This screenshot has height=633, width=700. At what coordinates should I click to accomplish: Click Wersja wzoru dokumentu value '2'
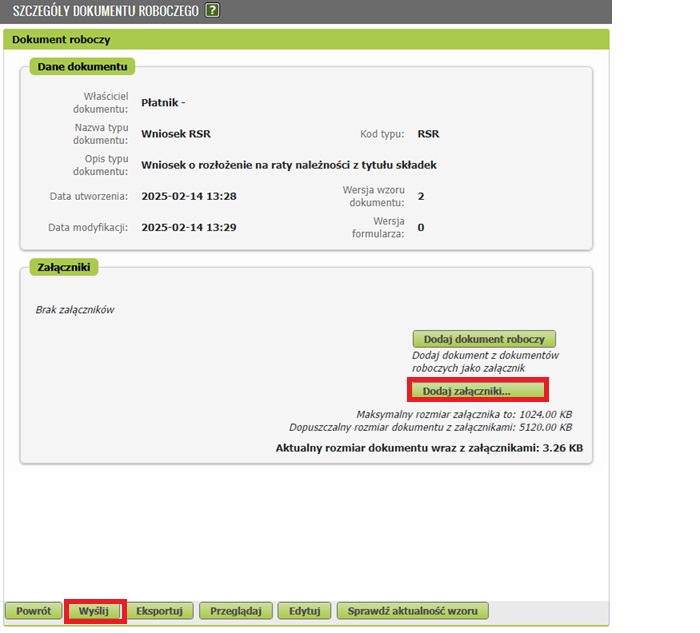point(421,196)
